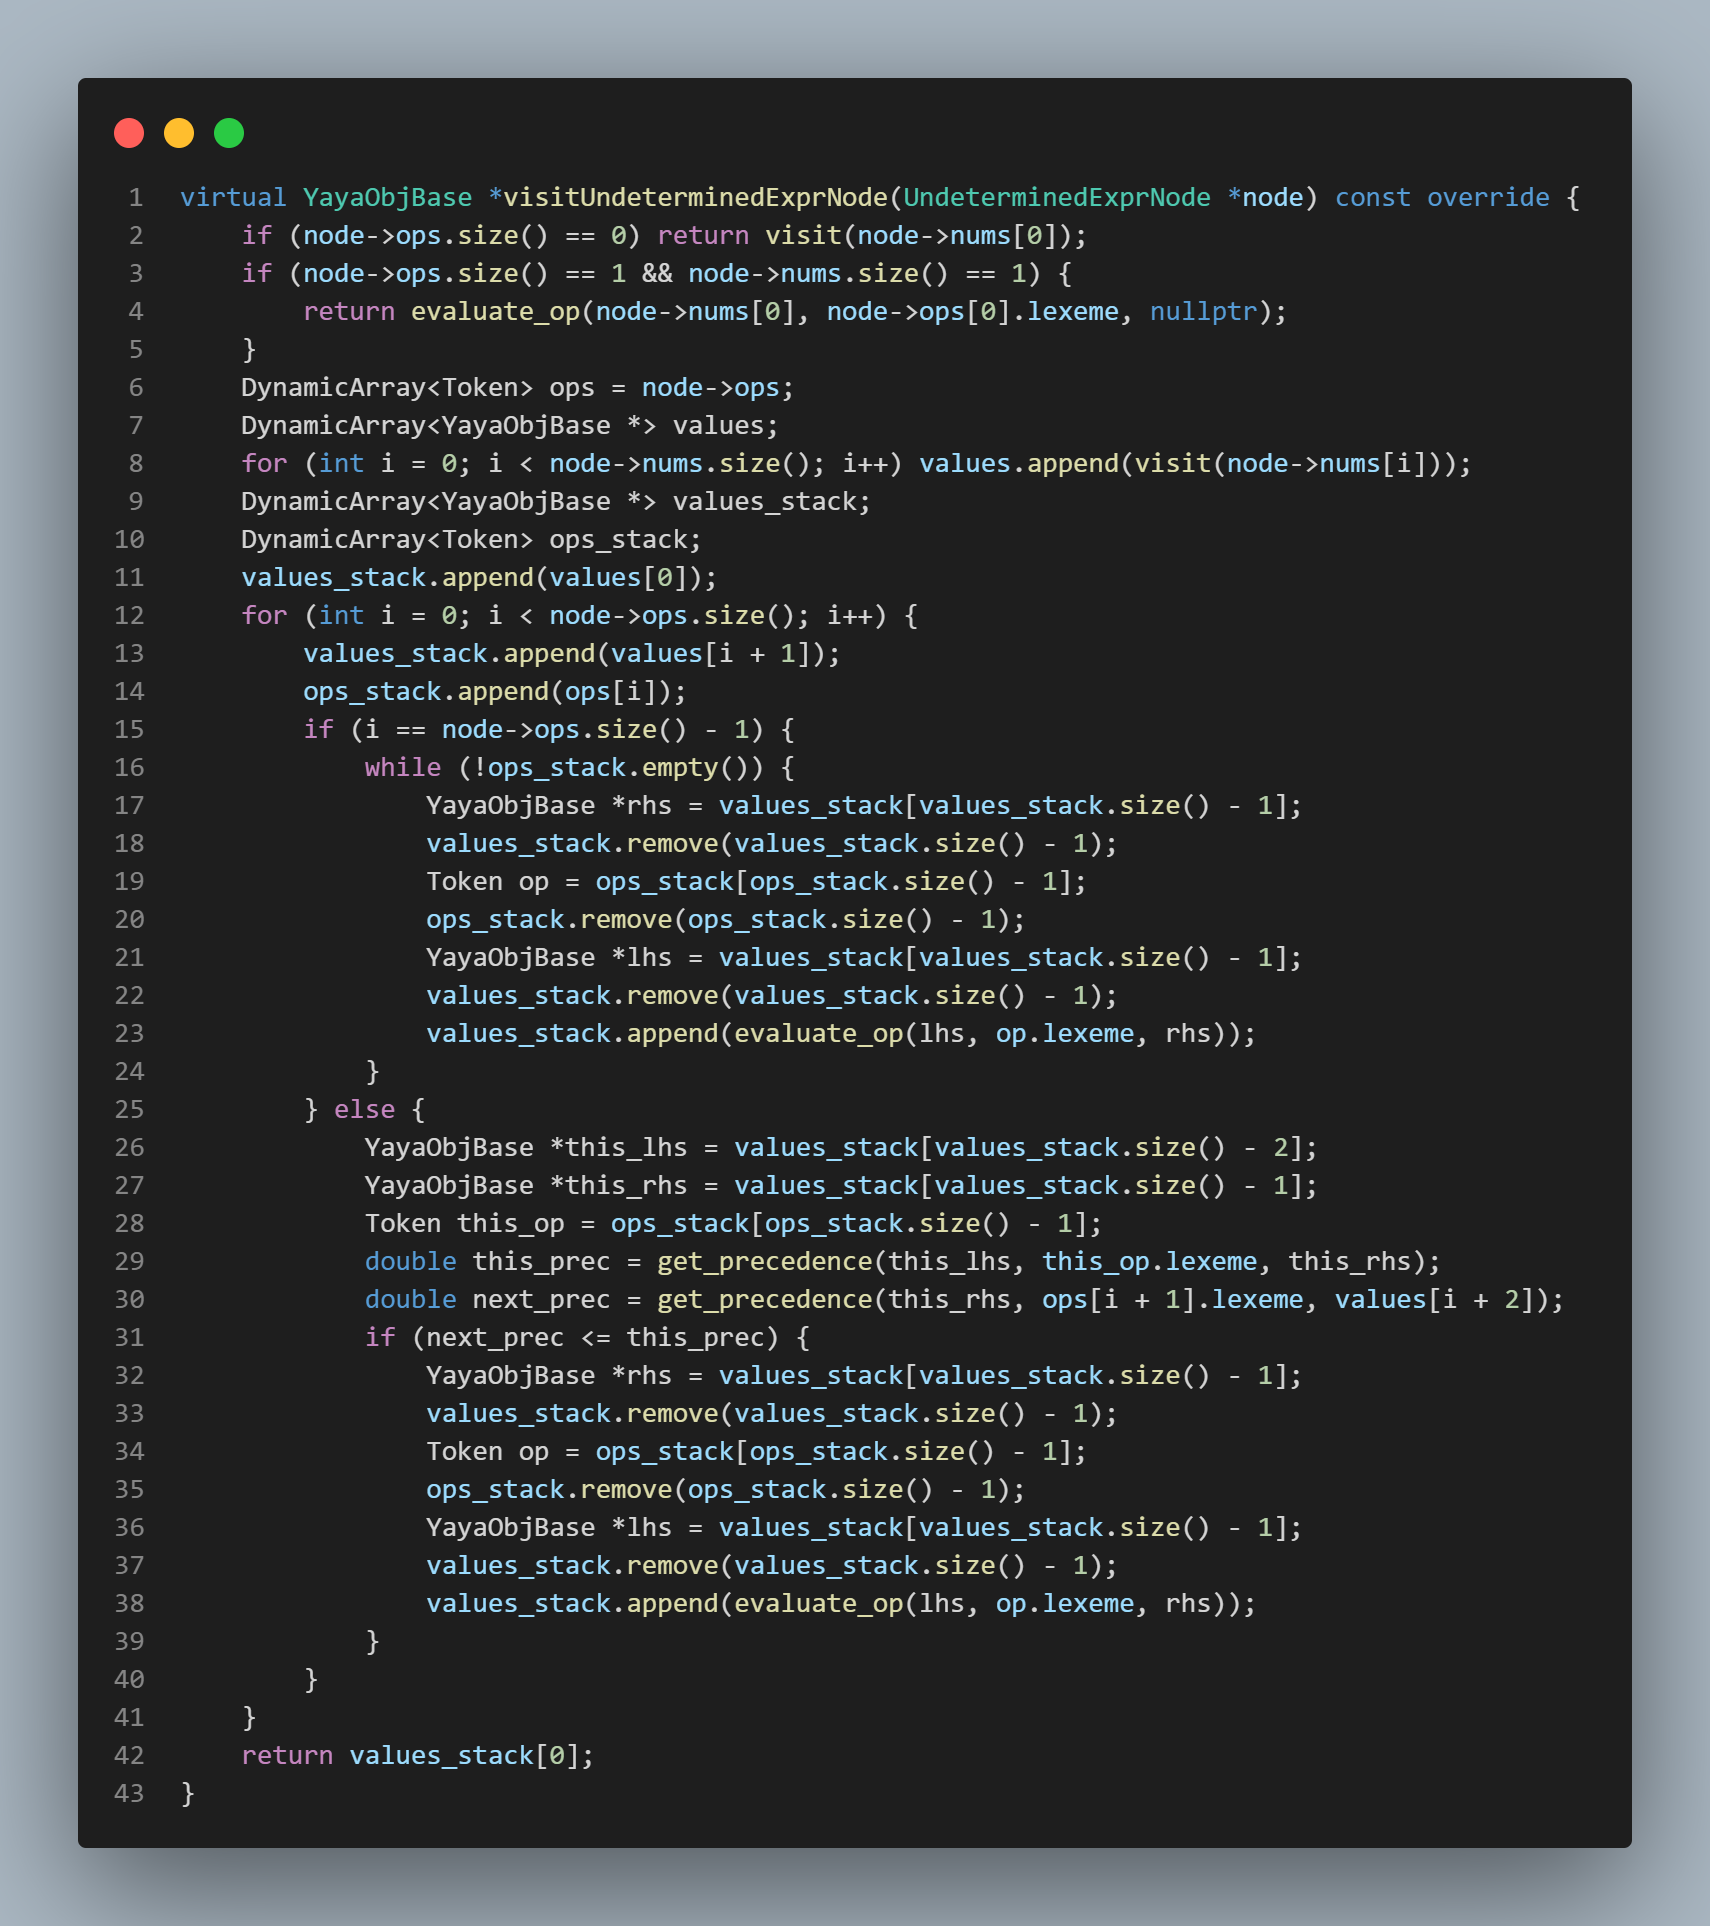Click the virtual keyword on line 1
Viewport: 1710px width, 1926px height.
point(233,198)
